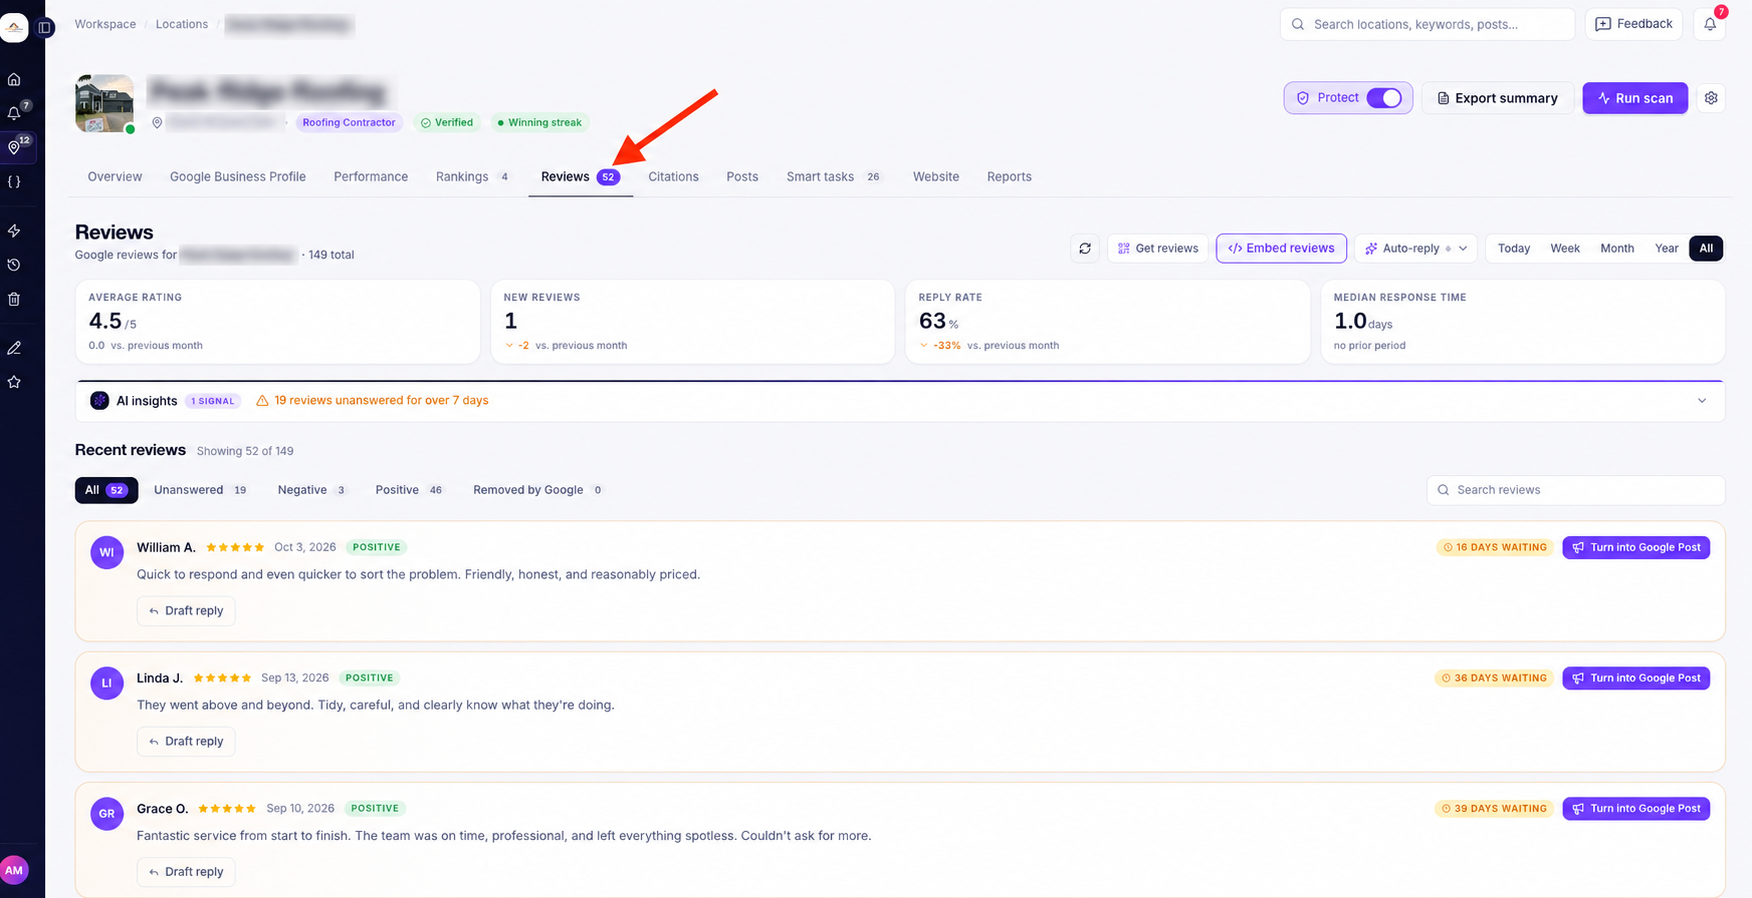This screenshot has height=898, width=1752.
Task: Open the home icon in sidebar
Action: [x=14, y=79]
